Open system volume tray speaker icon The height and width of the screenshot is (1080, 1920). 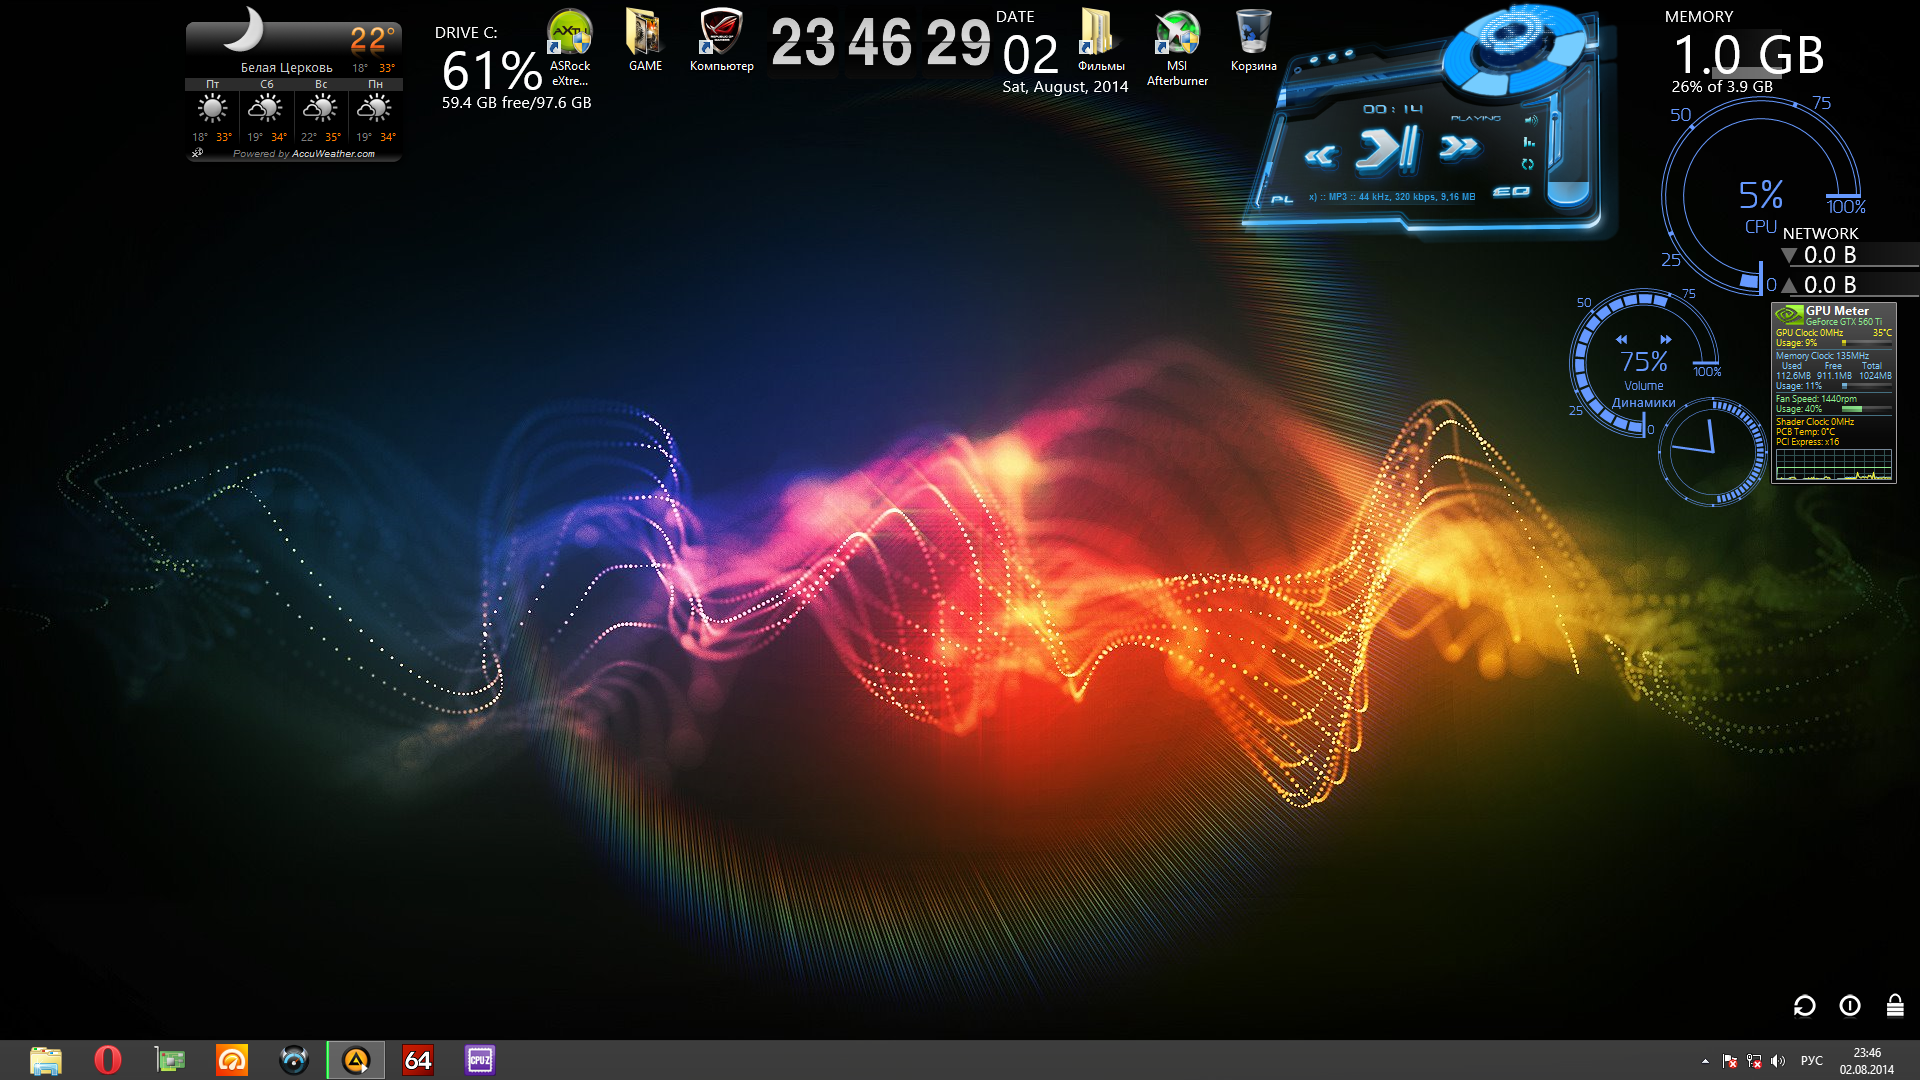[1778, 1061]
